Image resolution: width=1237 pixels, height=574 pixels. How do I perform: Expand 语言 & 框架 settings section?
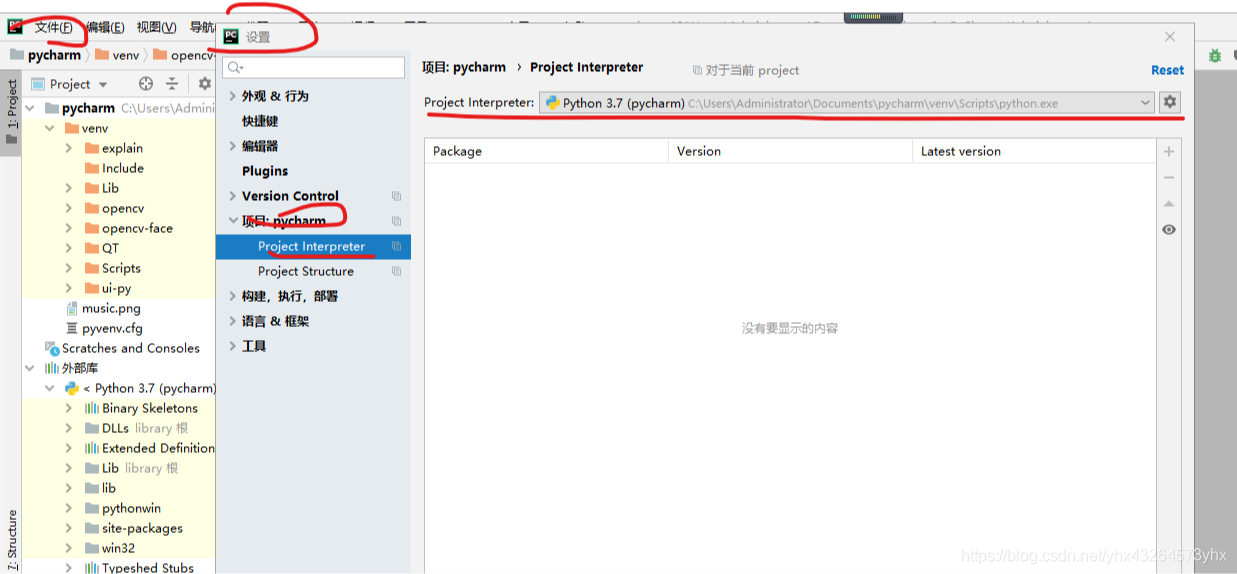point(233,321)
